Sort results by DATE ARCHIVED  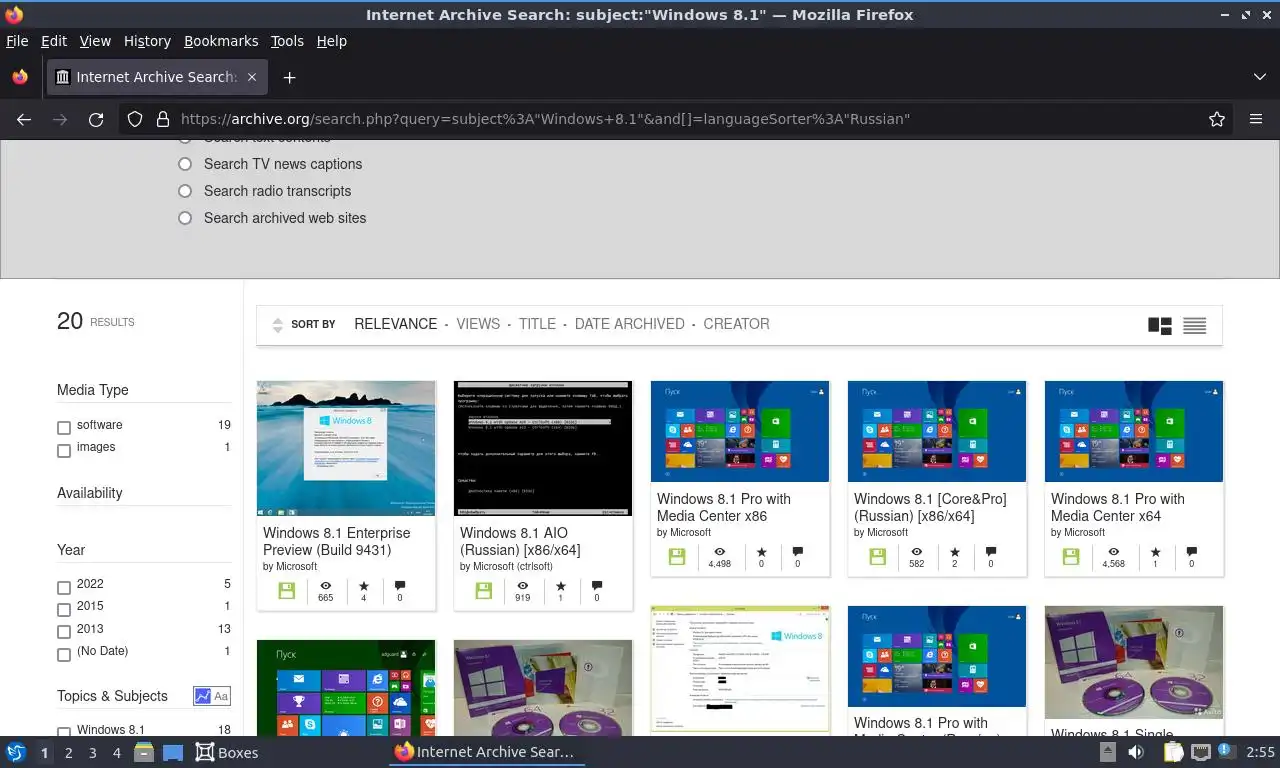[x=630, y=324]
